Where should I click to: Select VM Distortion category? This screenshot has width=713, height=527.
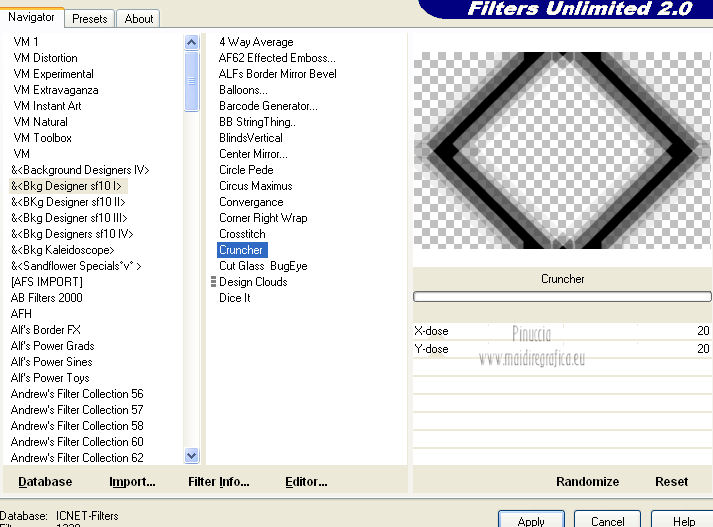(45, 58)
